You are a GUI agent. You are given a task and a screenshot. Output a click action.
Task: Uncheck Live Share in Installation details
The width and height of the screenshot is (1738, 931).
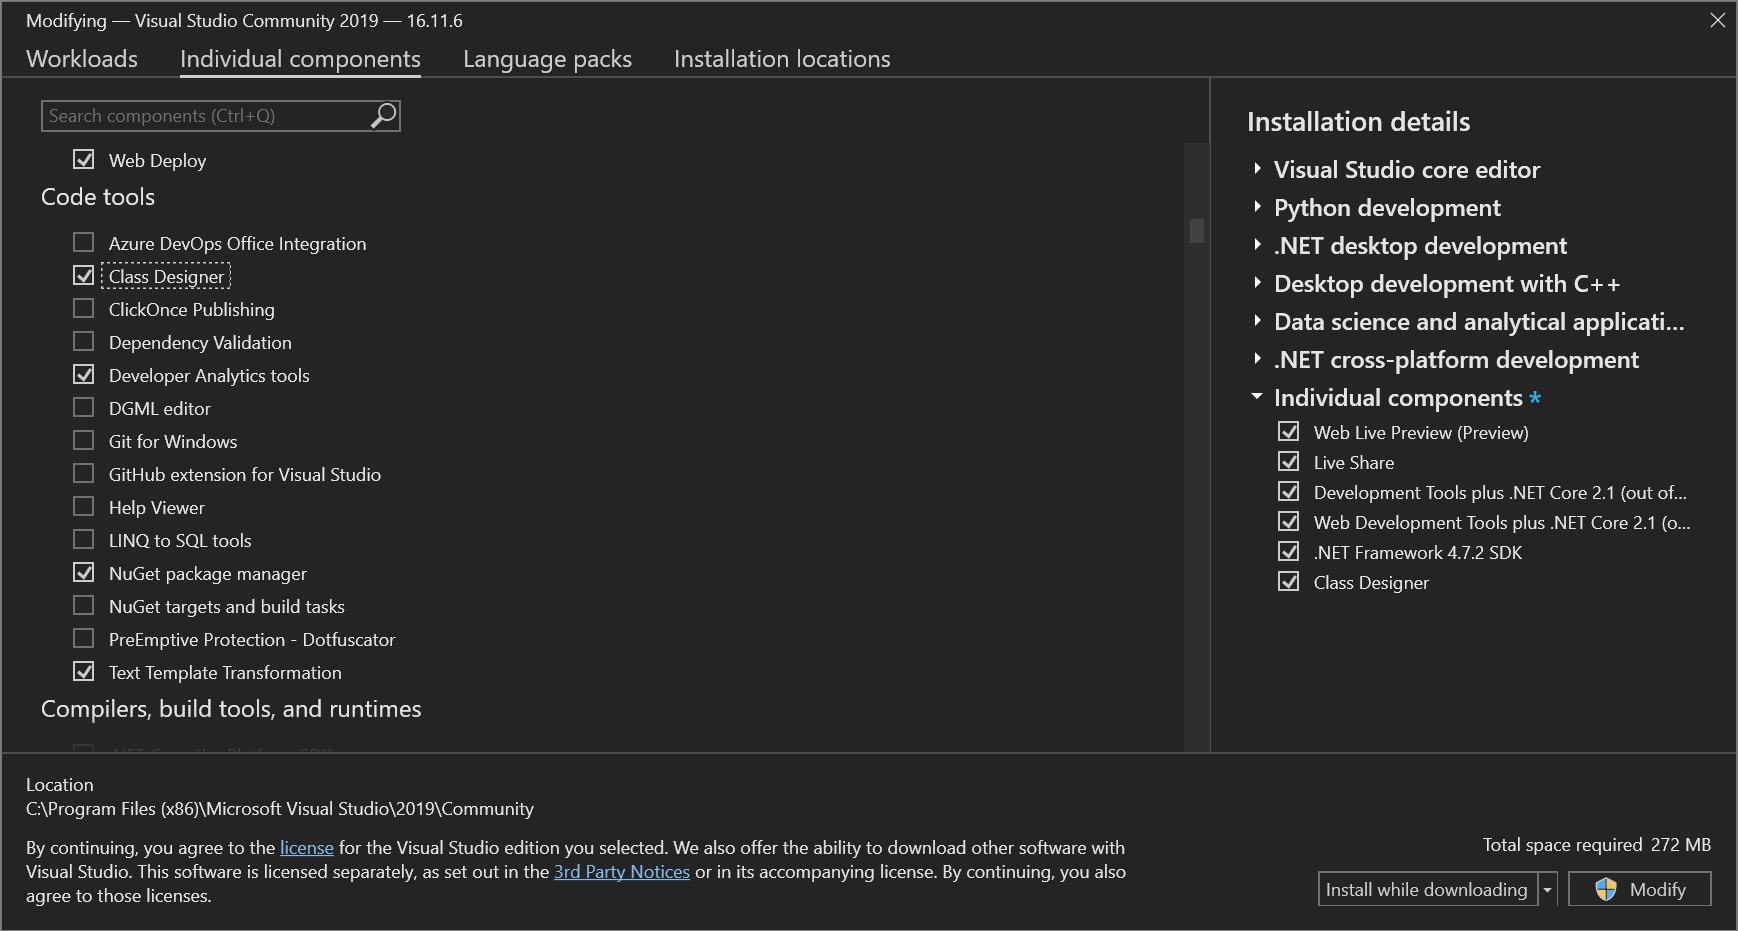click(x=1290, y=461)
